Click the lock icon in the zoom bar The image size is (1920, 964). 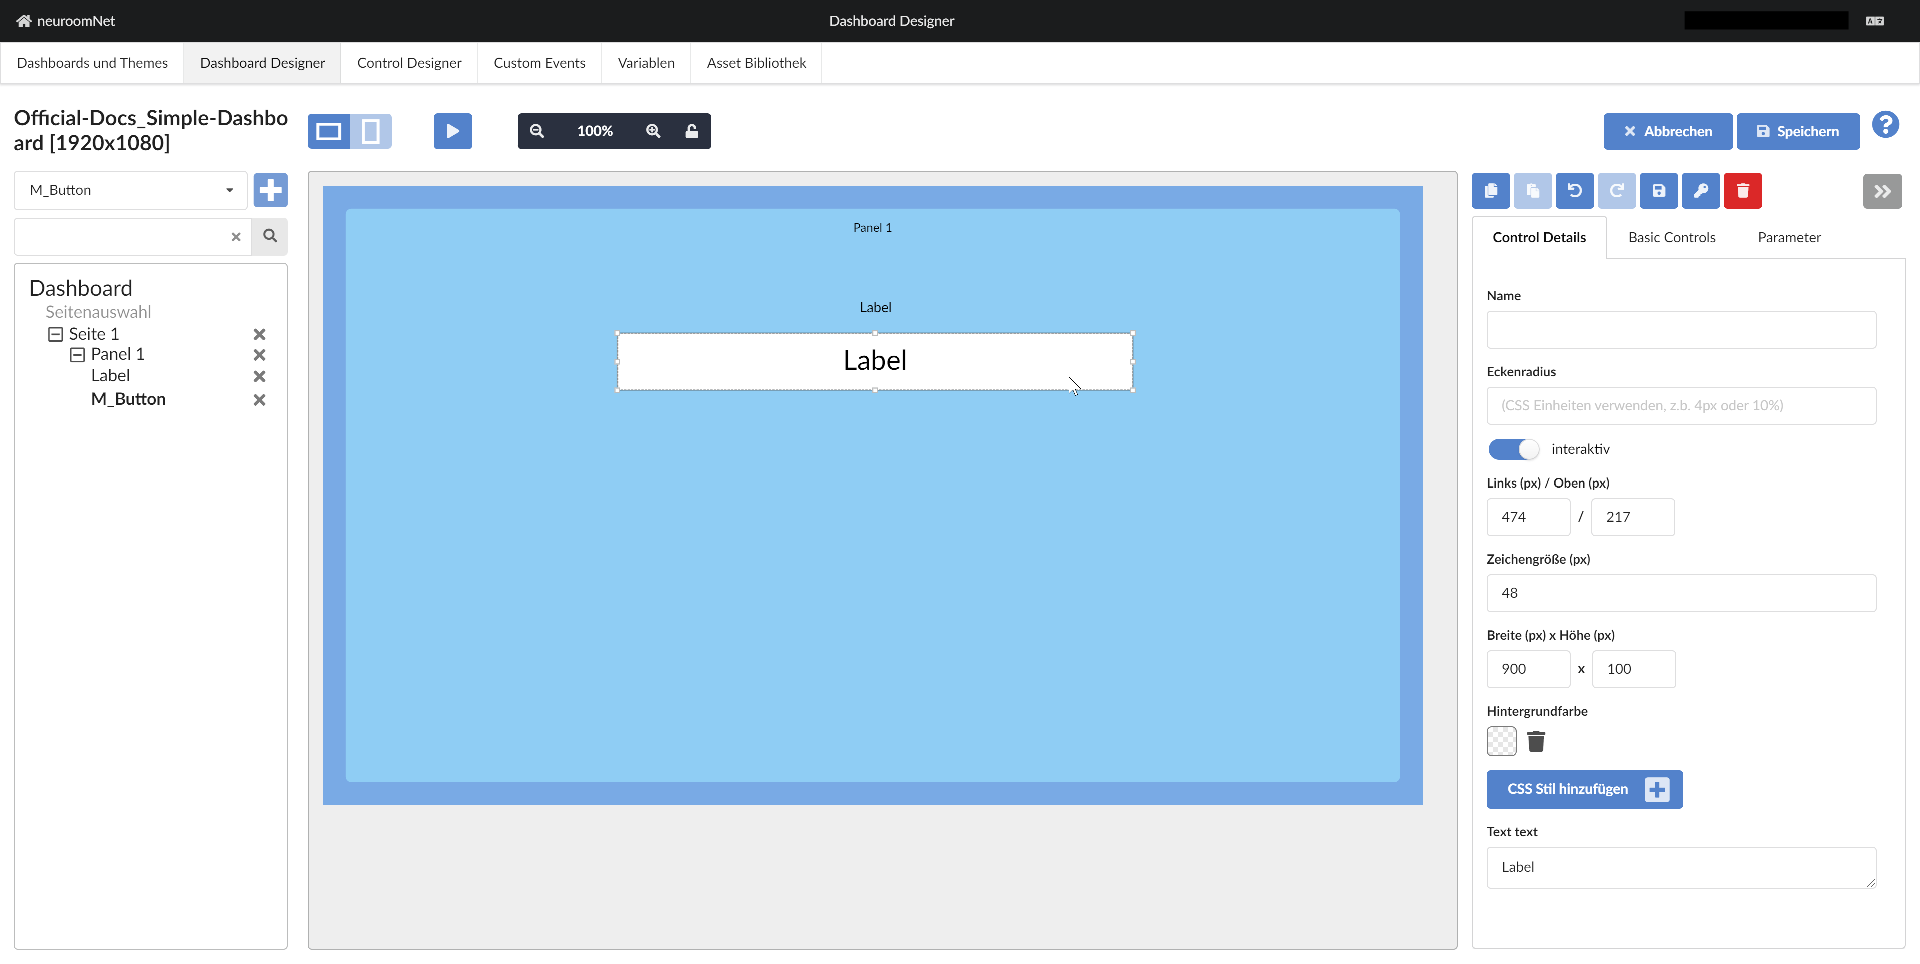[692, 131]
